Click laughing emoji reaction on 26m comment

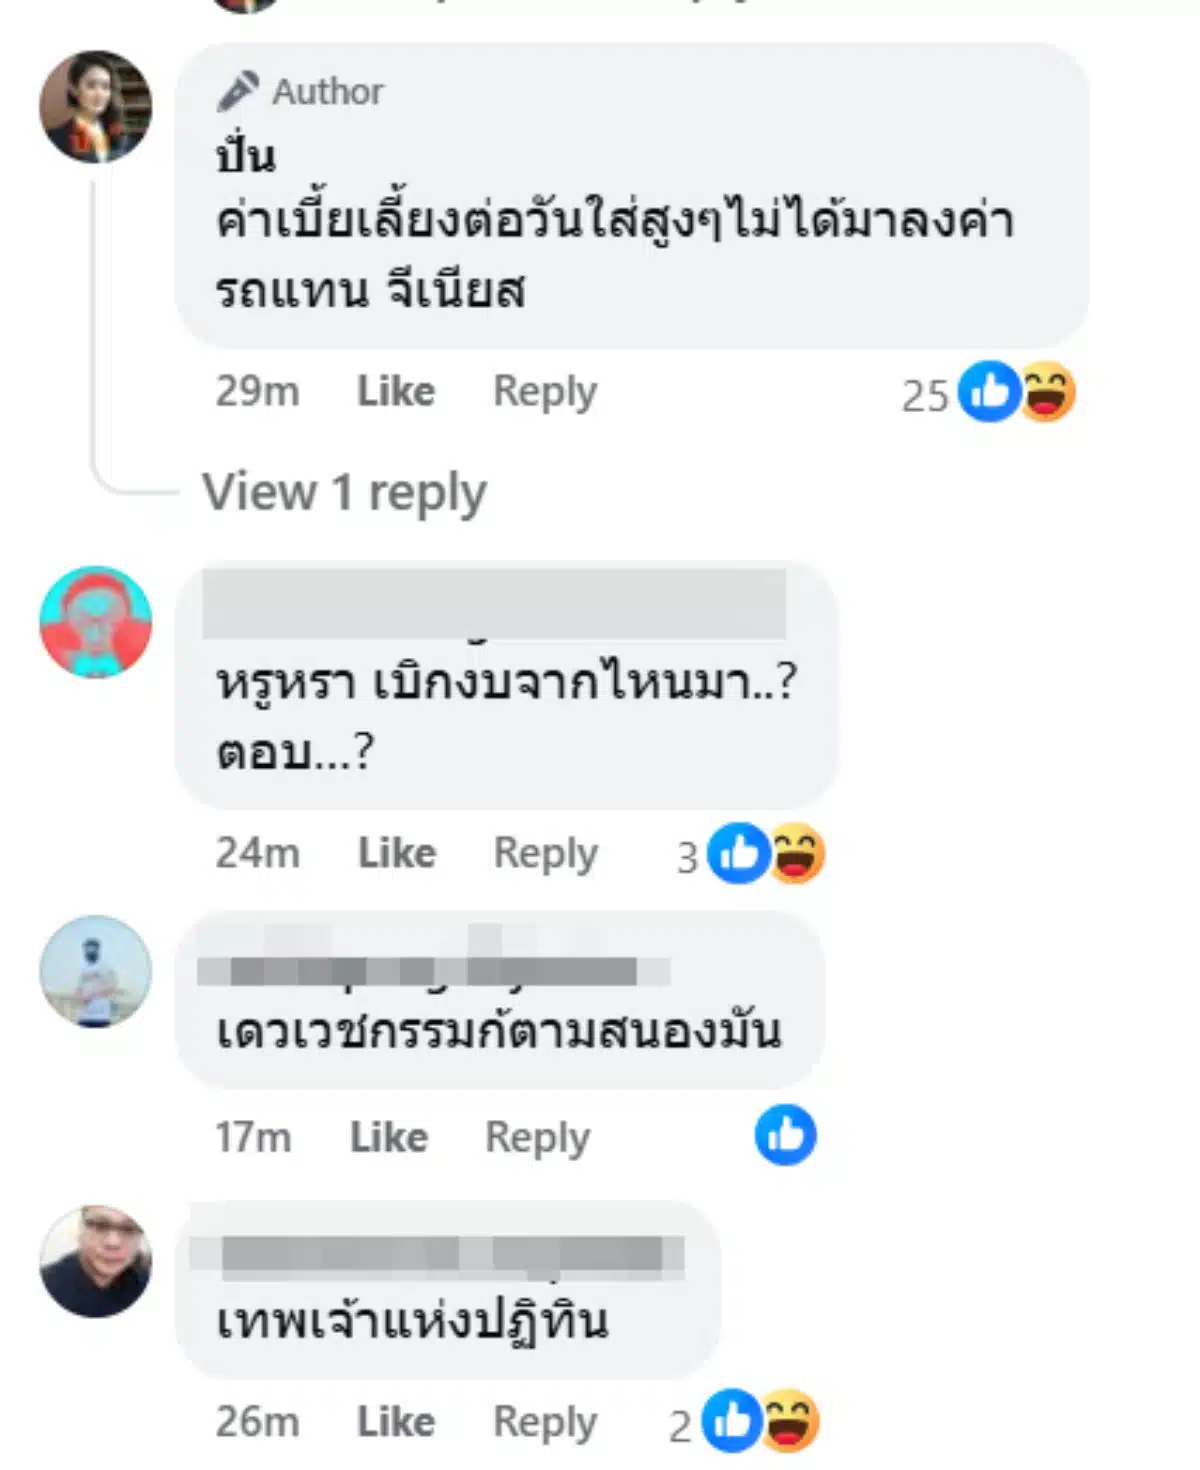click(791, 1421)
